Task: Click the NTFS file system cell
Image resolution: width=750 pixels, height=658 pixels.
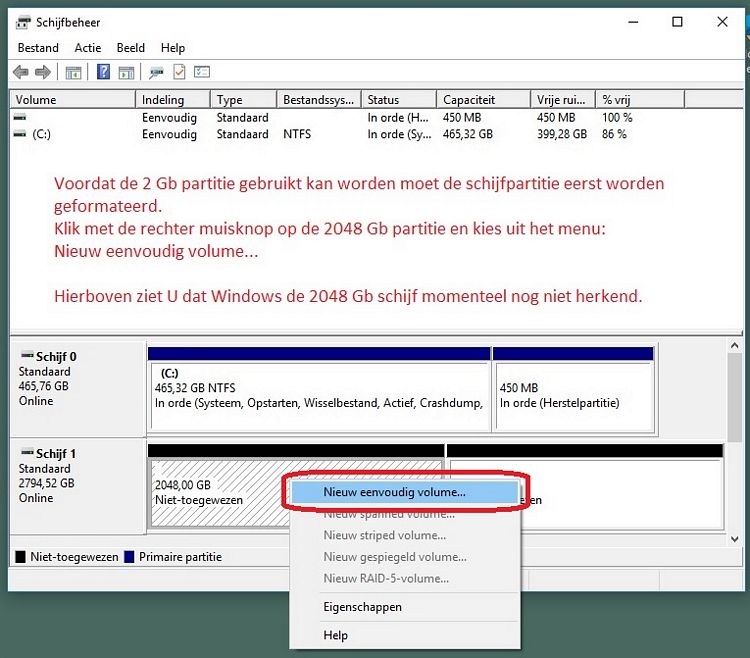Action: click(297, 134)
